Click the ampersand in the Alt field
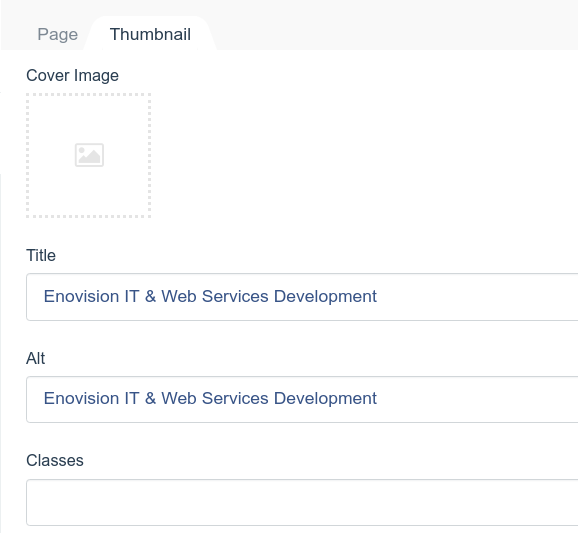578x533 pixels. (150, 398)
